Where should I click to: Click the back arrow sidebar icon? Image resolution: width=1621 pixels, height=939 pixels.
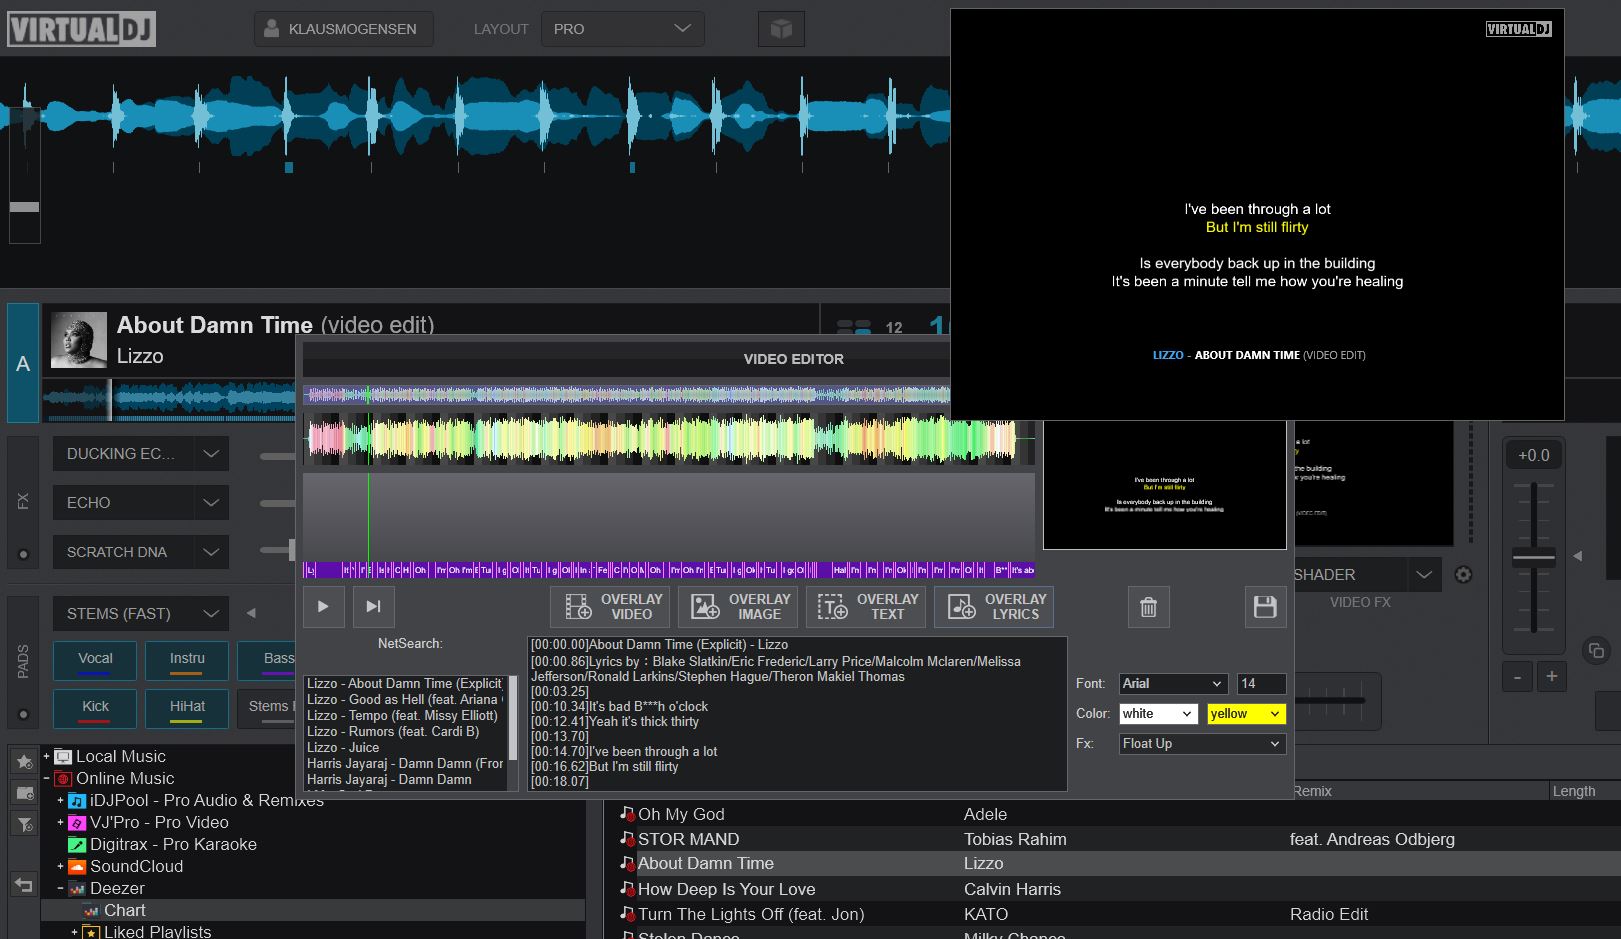(x=24, y=884)
